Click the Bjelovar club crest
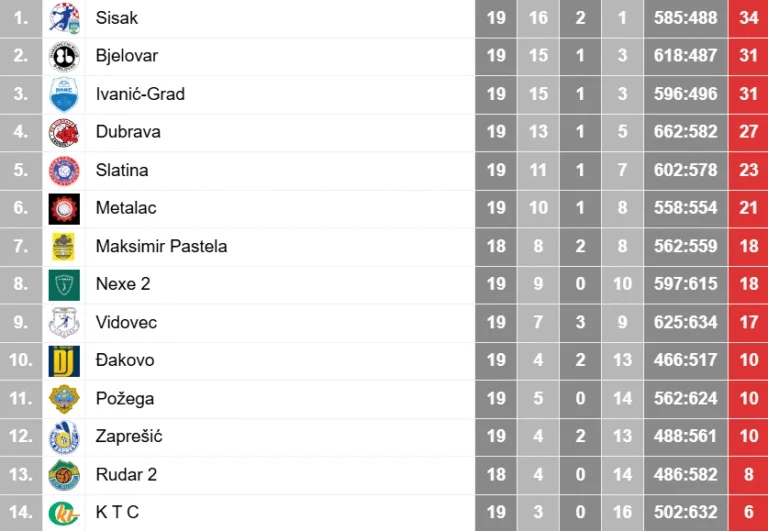The width and height of the screenshot is (768, 531). (x=64, y=56)
